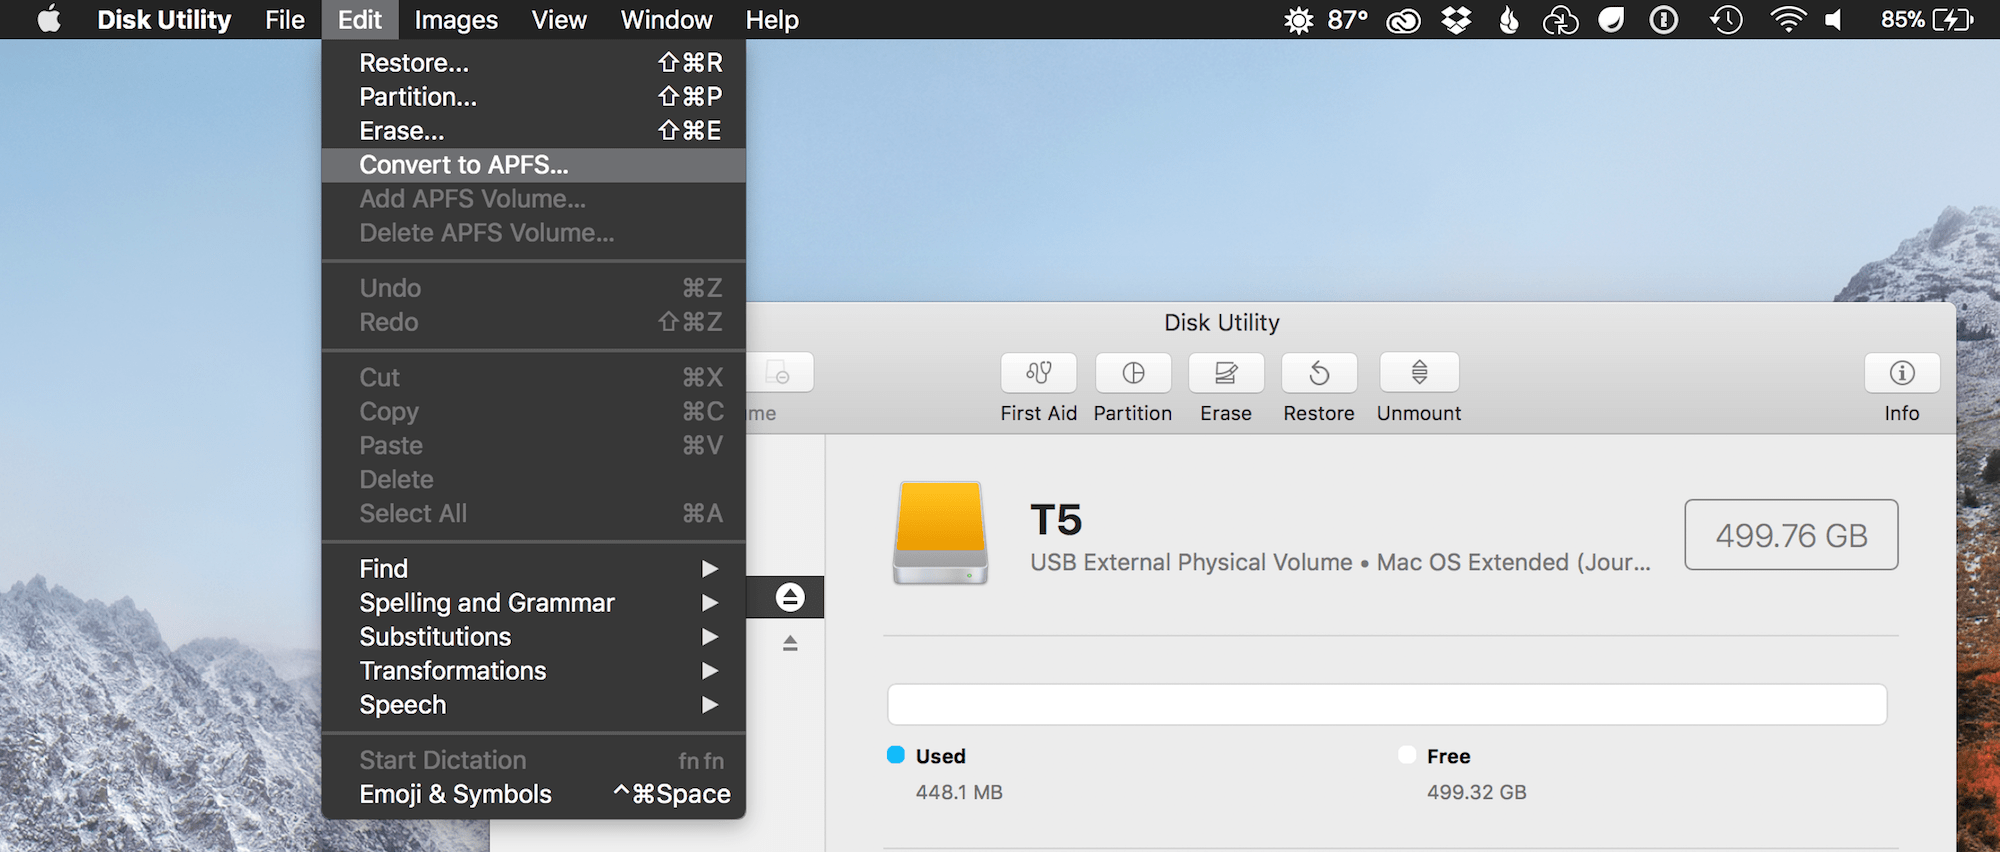The width and height of the screenshot is (2000, 852).
Task: Open the Disk Utility application menu
Action: coord(164,19)
